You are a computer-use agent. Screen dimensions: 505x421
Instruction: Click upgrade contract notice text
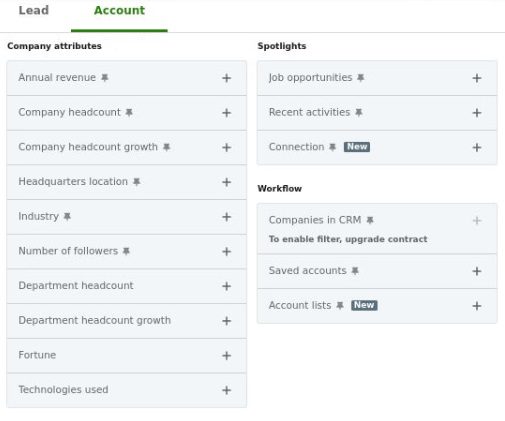pyautogui.click(x=348, y=239)
